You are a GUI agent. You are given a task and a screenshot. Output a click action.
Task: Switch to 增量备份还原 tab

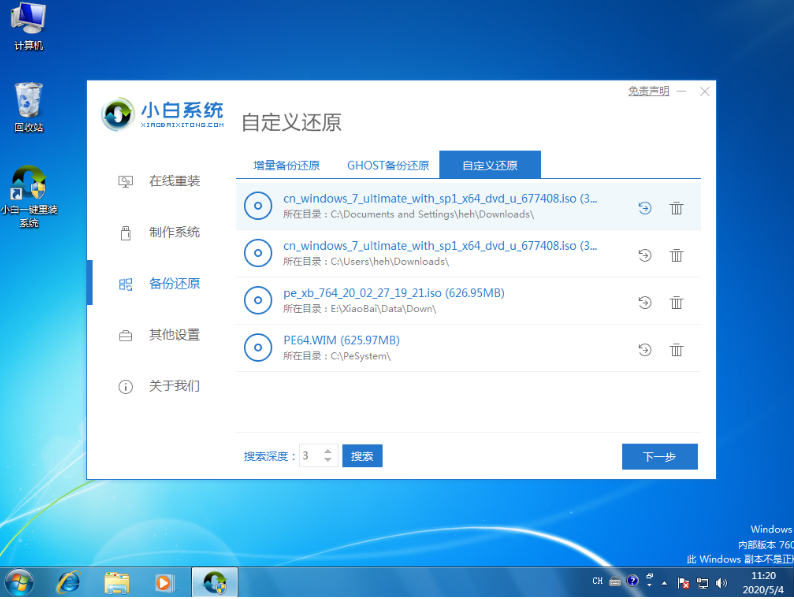tap(286, 165)
